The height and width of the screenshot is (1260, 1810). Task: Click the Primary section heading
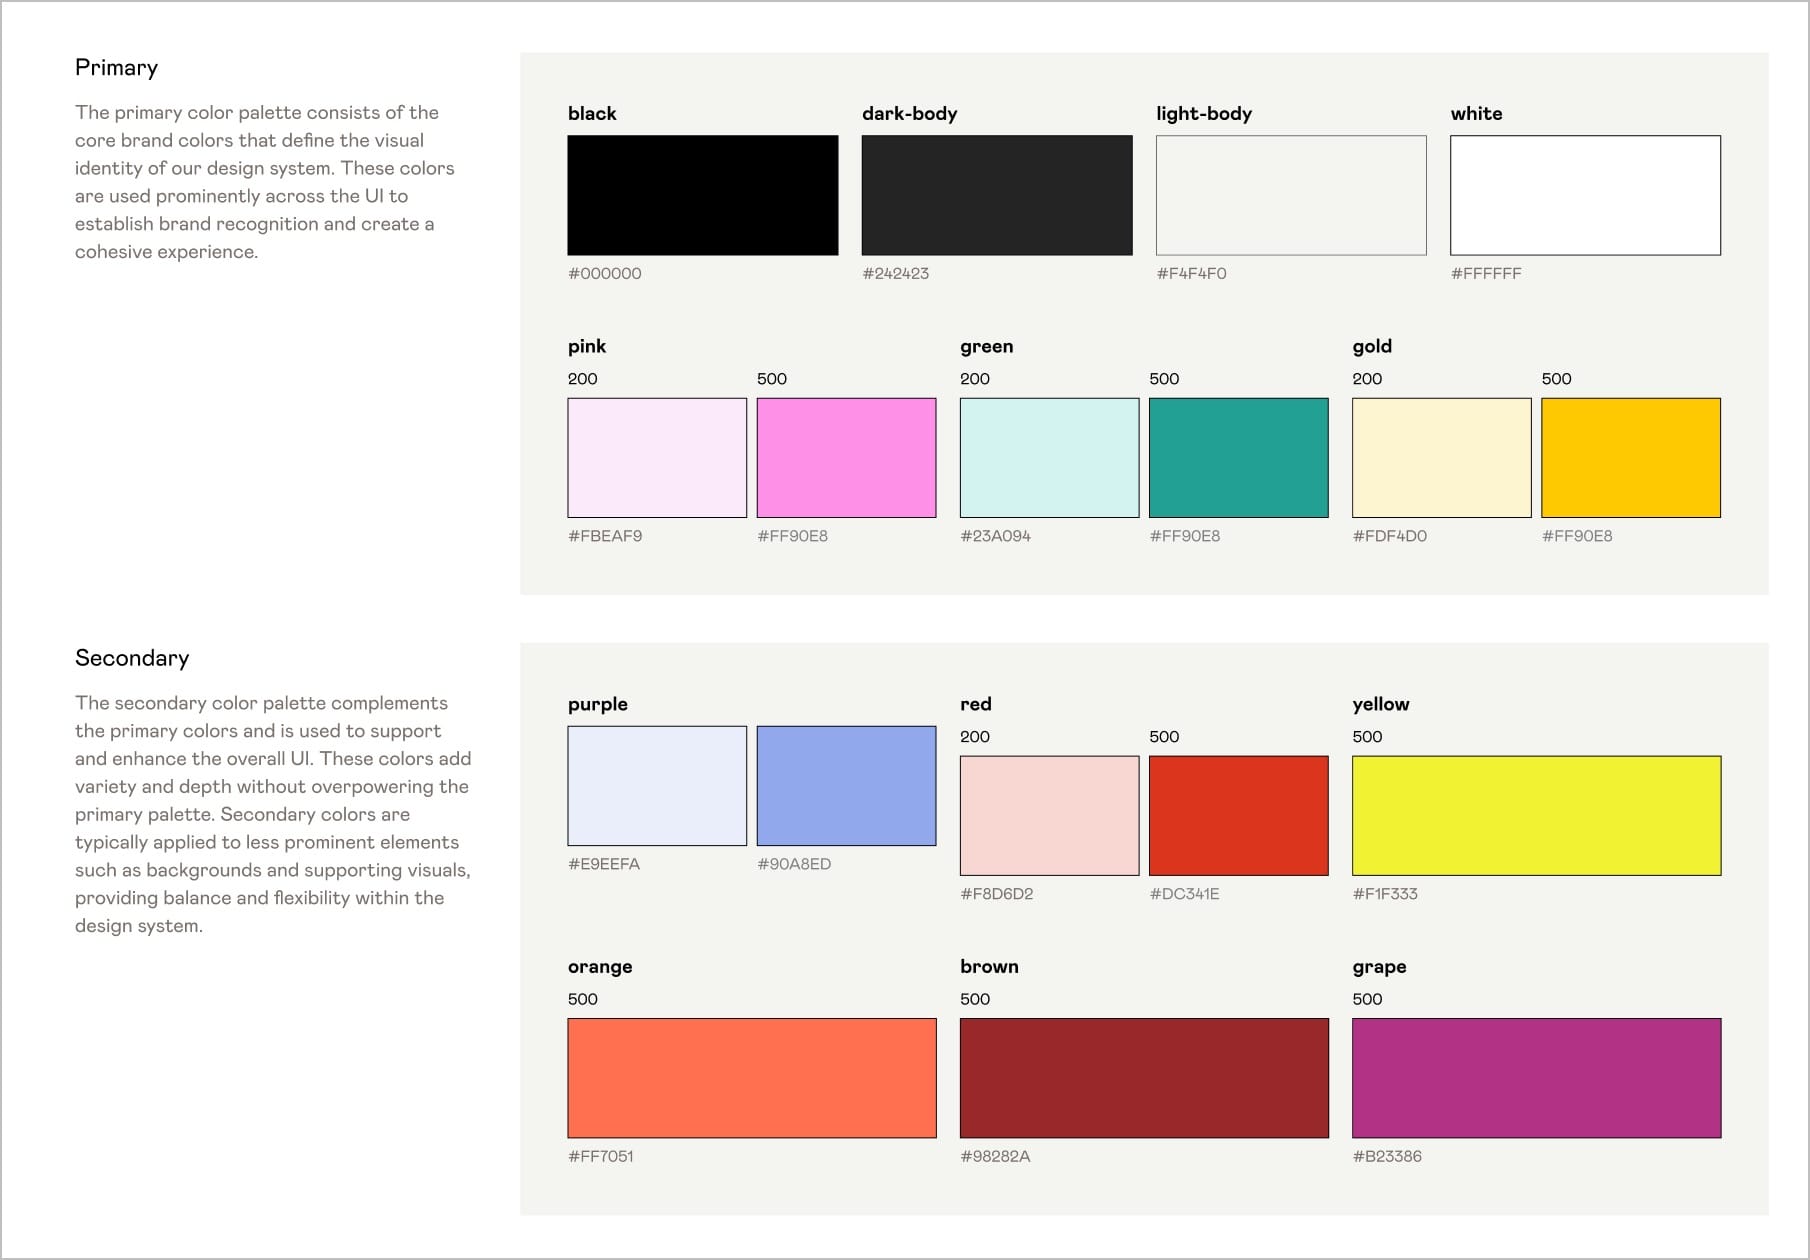[116, 68]
